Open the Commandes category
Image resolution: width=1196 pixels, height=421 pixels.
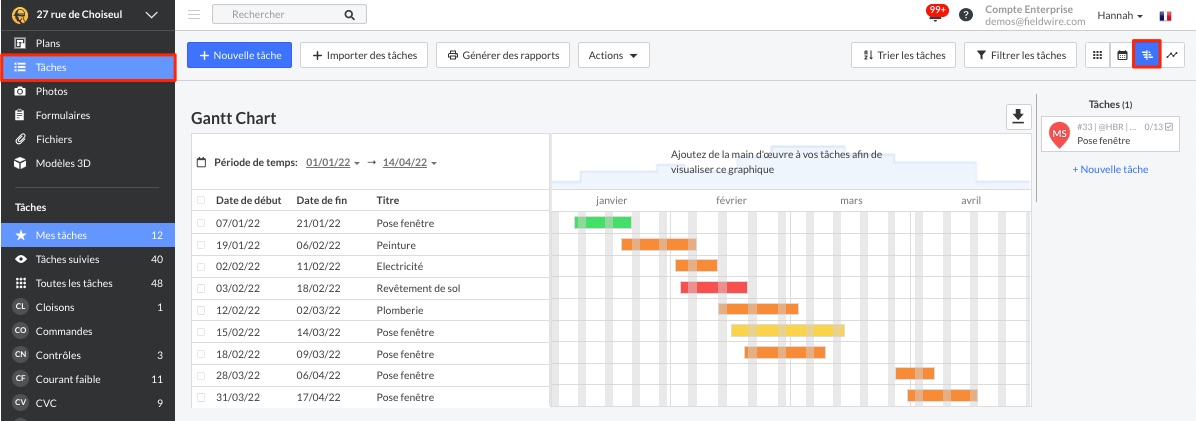point(88,331)
